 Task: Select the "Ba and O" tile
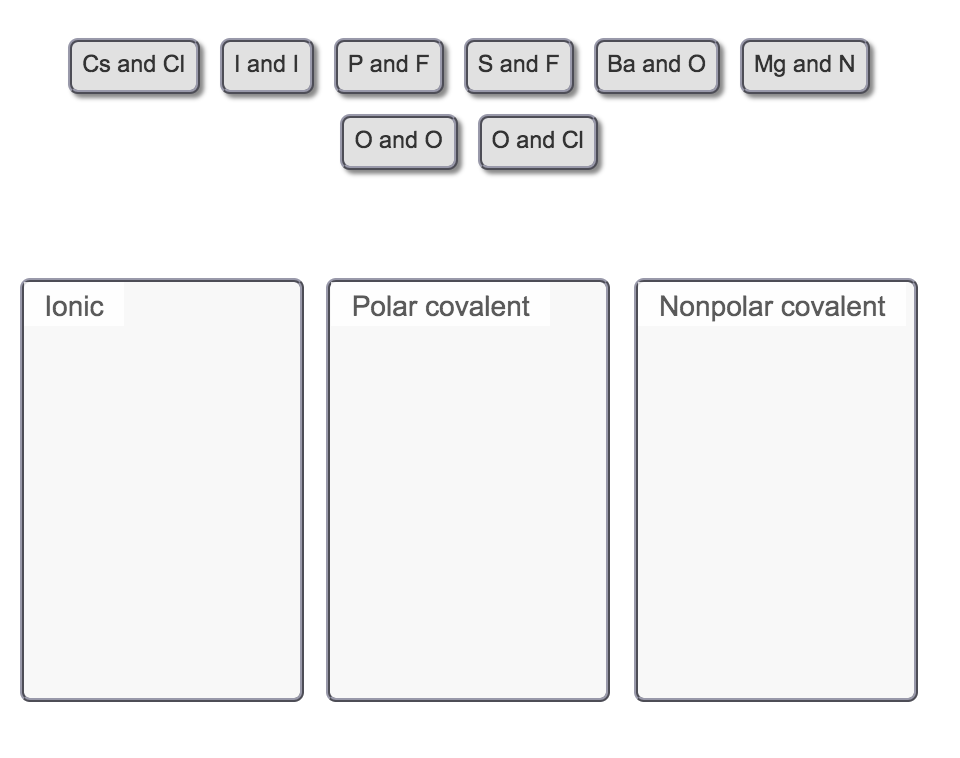[657, 64]
